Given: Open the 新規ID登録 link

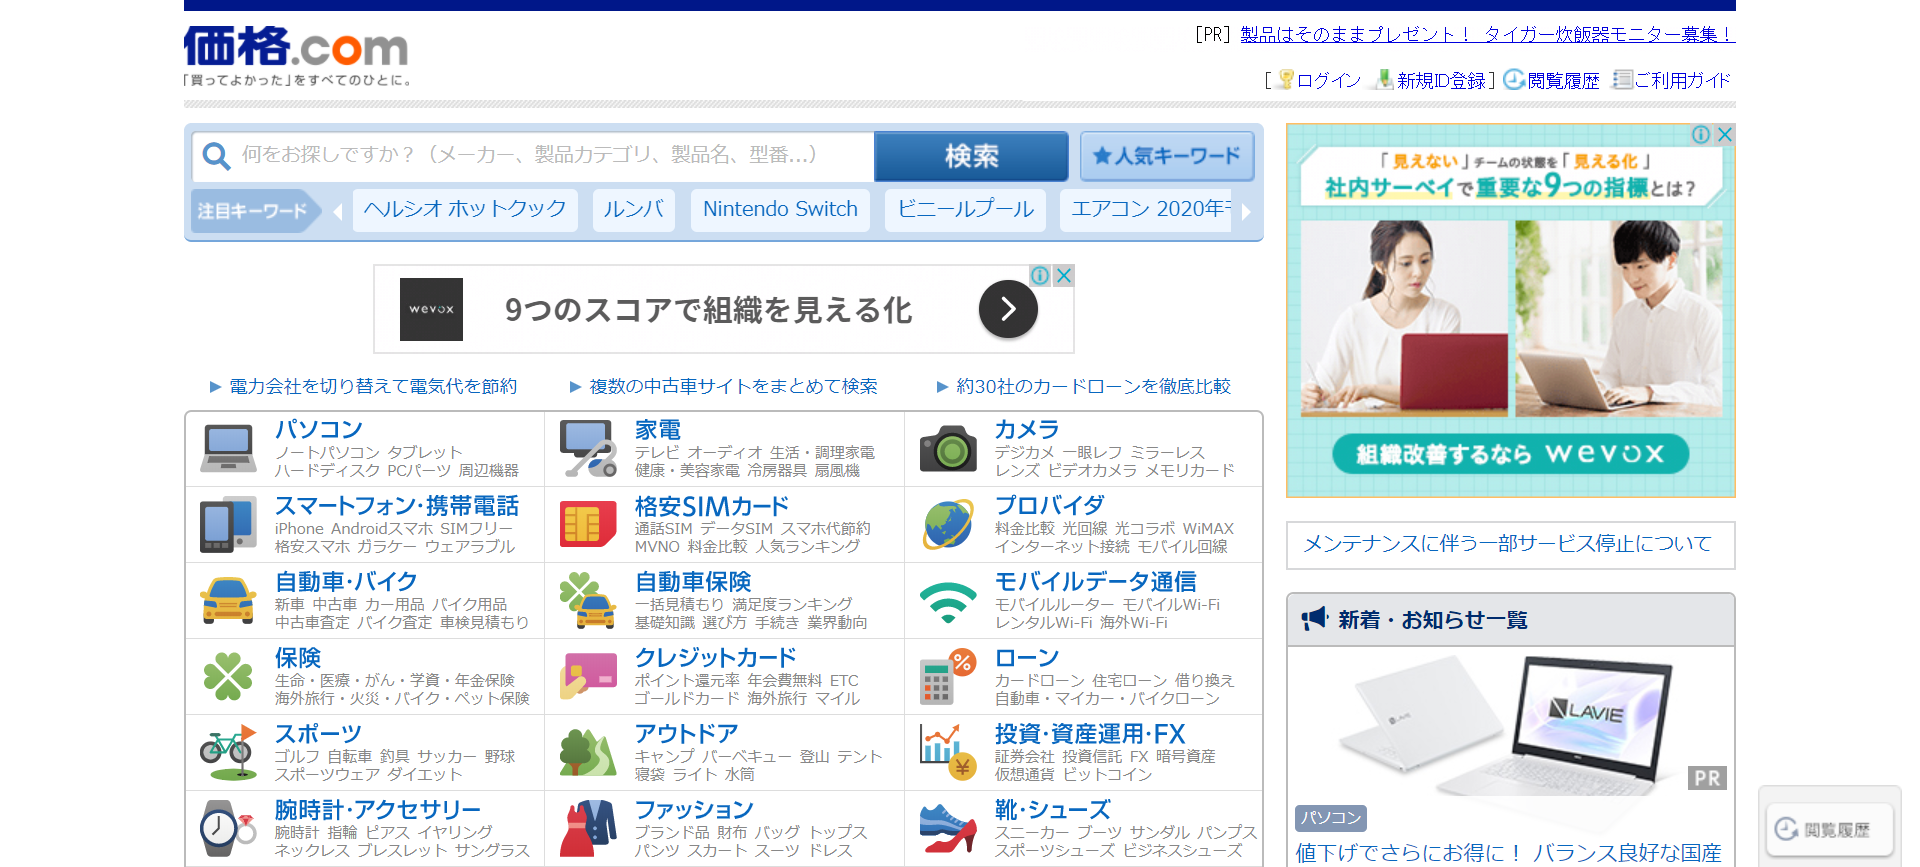Looking at the screenshot, I should tap(1441, 81).
